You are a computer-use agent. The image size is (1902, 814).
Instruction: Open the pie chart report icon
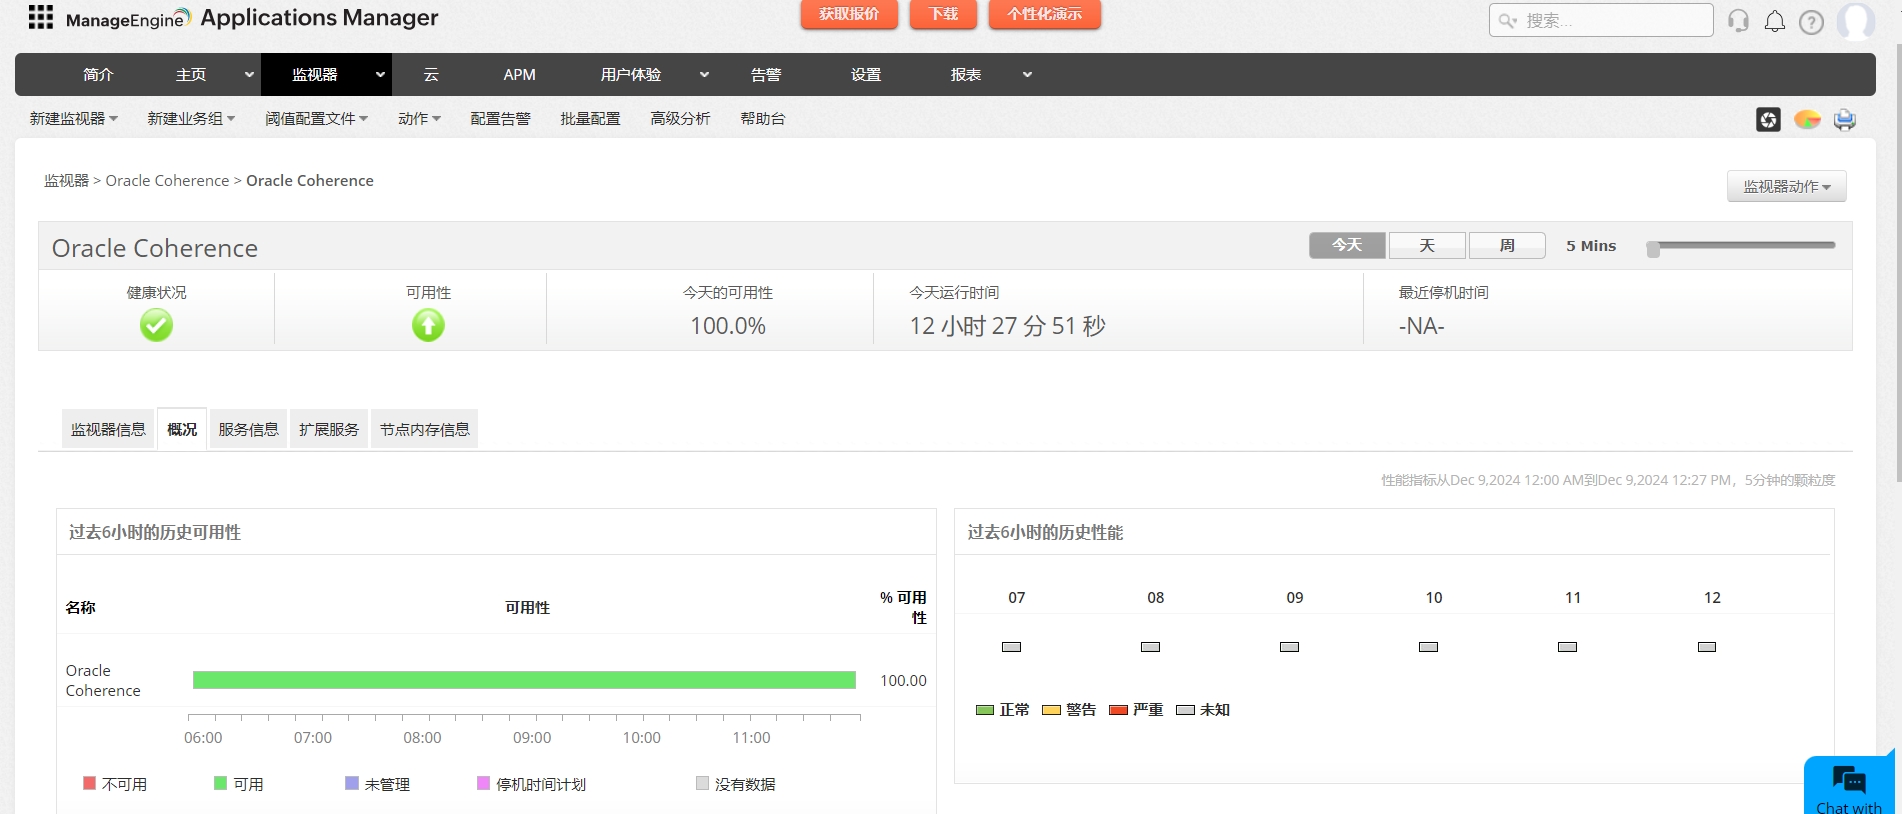coord(1807,120)
